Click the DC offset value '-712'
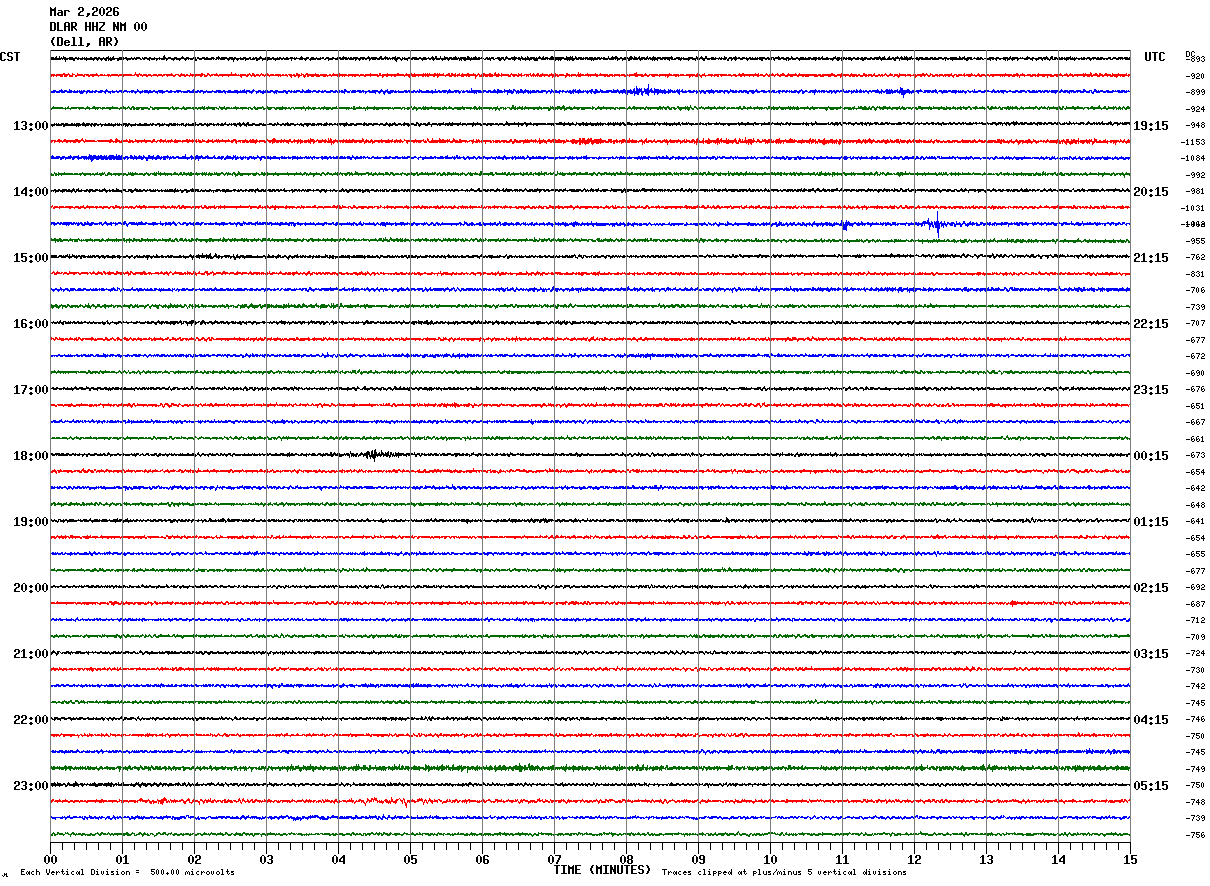 1195,621
